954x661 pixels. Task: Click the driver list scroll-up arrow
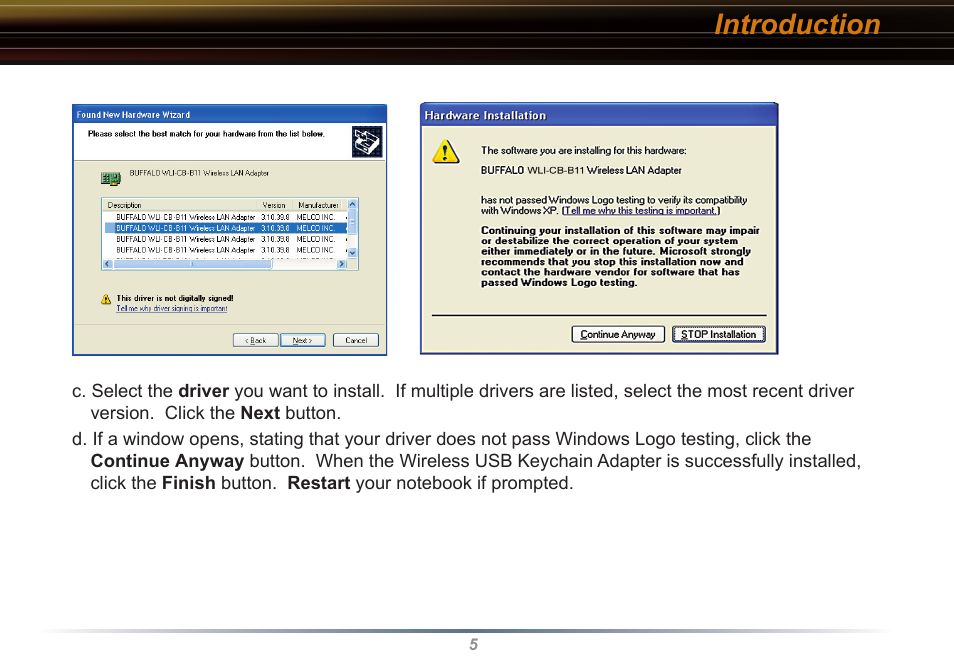click(352, 205)
